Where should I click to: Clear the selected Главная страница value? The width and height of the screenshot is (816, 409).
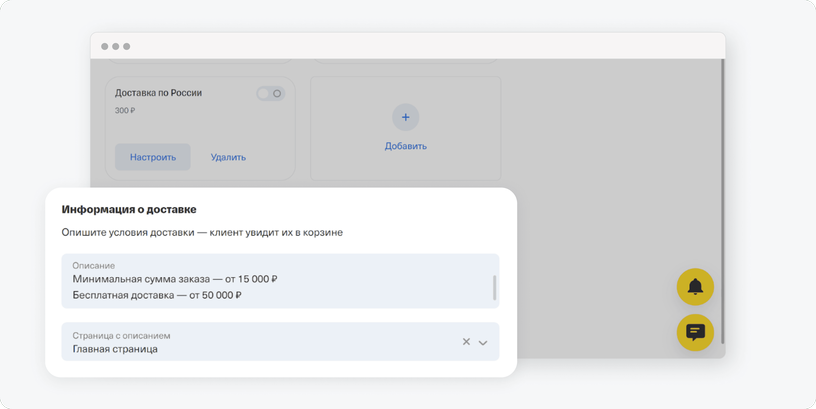(x=466, y=341)
